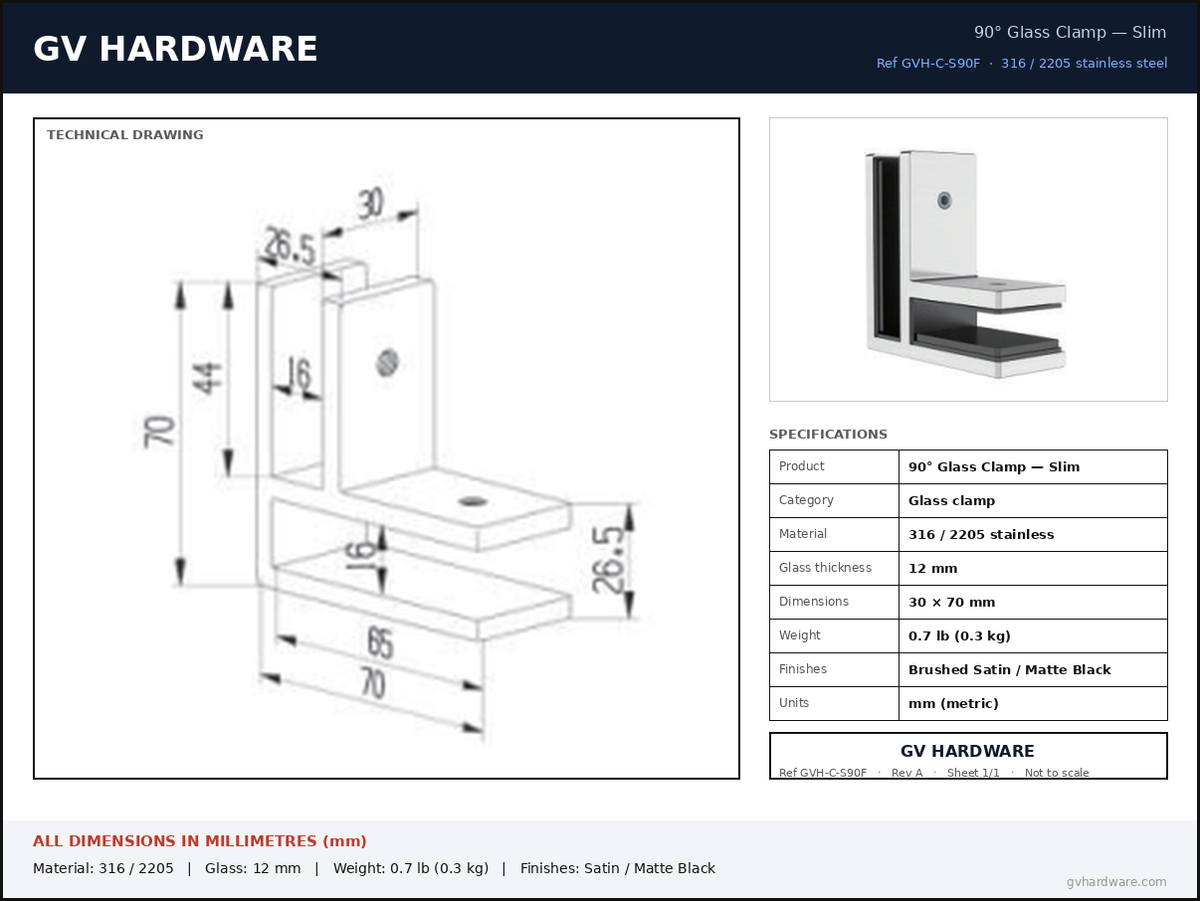Click footer text 'Finishes: Satin / Matte Black'
Screen dimensions: 1200x901
[x=618, y=868]
